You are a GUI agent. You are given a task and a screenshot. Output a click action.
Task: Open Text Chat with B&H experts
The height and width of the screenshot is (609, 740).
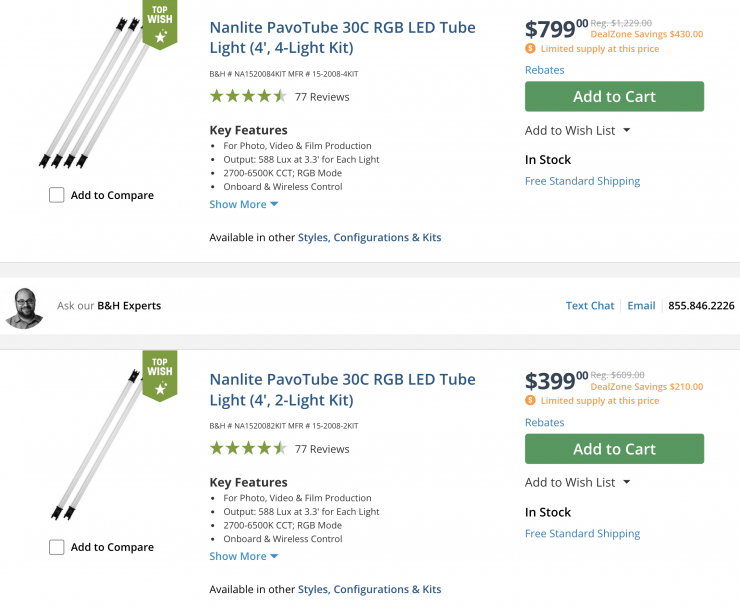[590, 306]
